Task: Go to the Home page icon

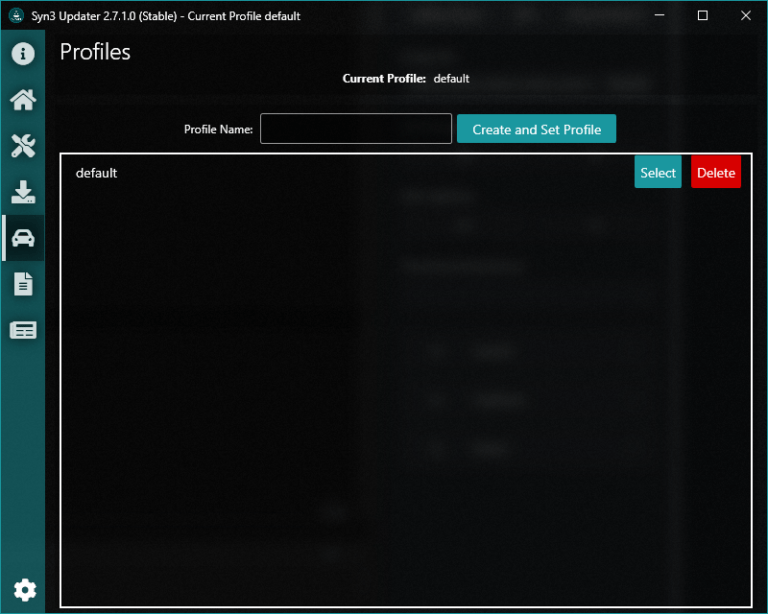Action: [23, 100]
